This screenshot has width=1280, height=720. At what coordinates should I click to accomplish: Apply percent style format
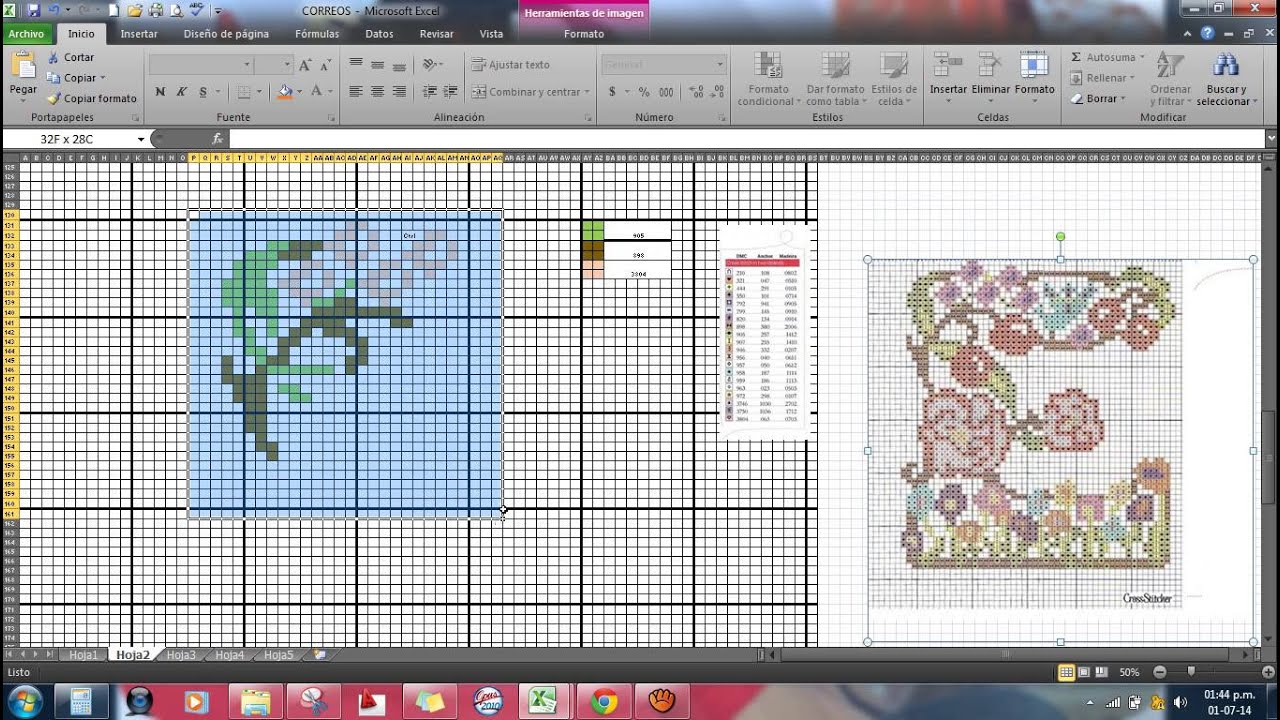point(644,92)
